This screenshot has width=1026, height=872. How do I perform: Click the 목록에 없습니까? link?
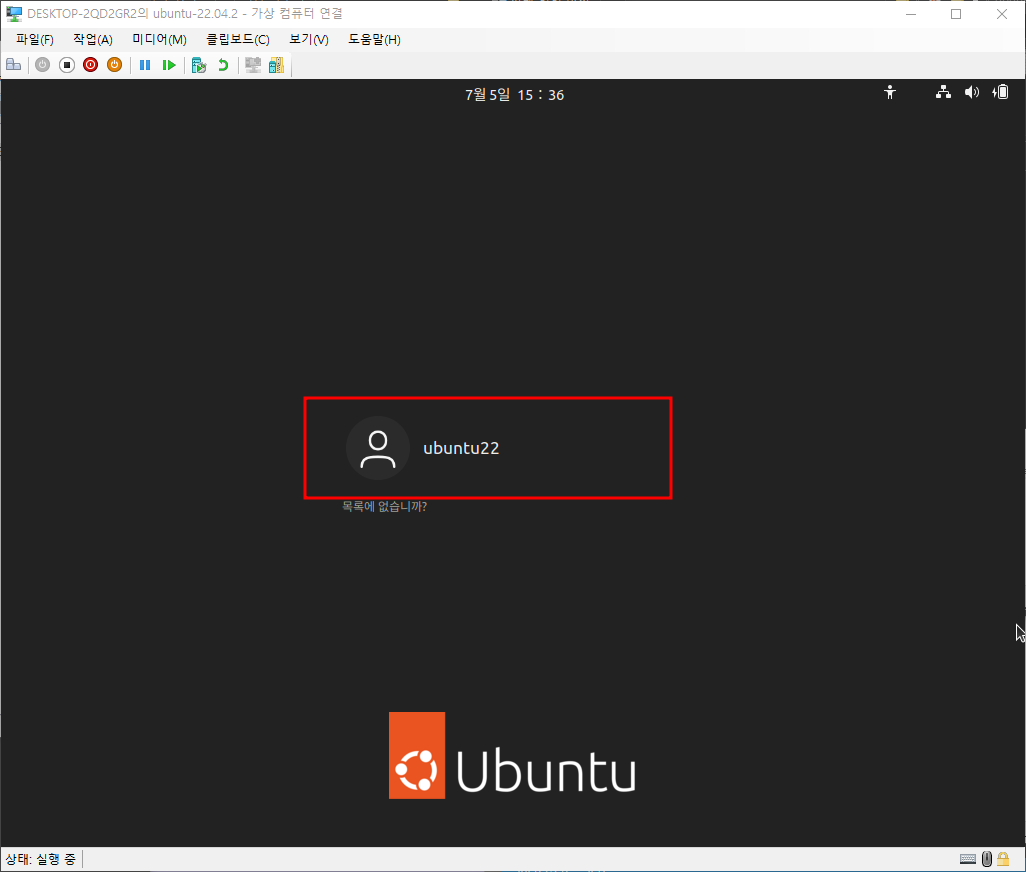(385, 506)
